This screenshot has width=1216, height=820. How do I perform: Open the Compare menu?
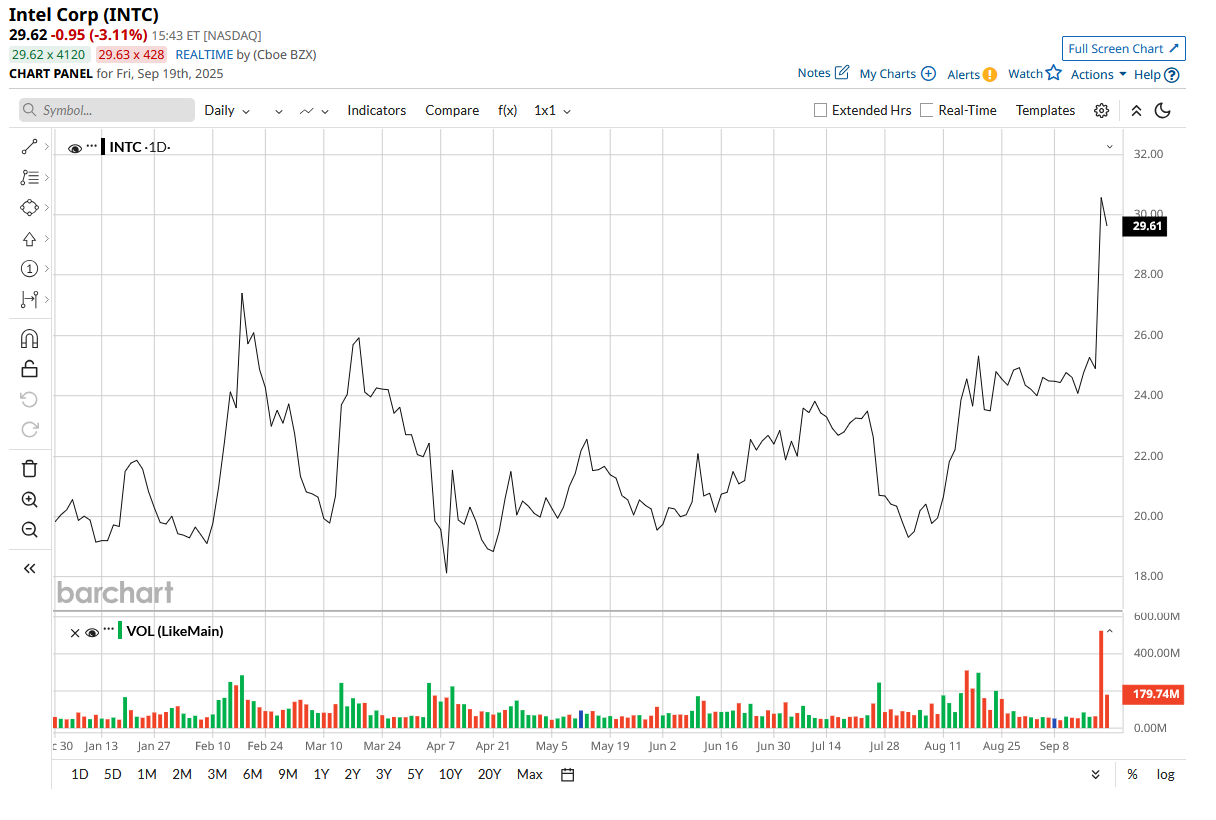coord(452,110)
